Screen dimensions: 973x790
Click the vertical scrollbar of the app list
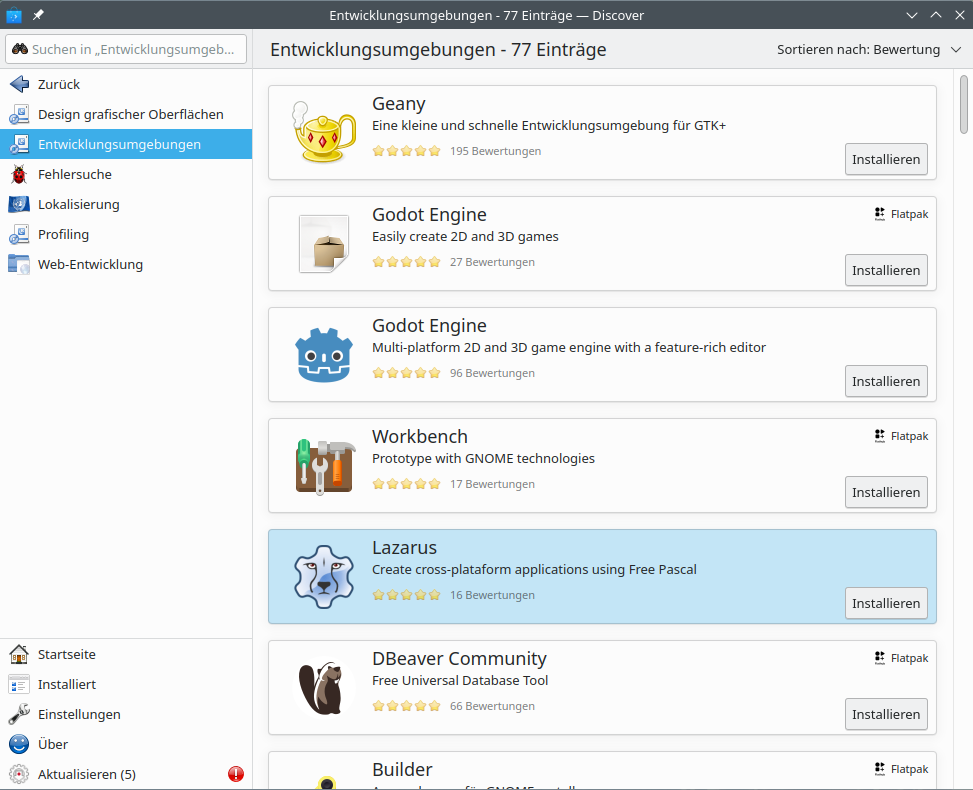[964, 104]
